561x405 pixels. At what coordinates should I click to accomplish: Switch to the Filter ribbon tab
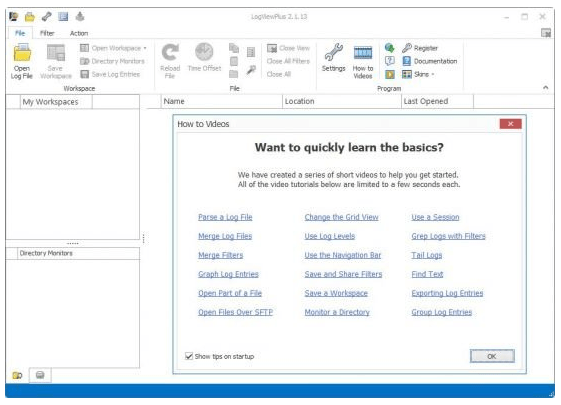pyautogui.click(x=47, y=33)
